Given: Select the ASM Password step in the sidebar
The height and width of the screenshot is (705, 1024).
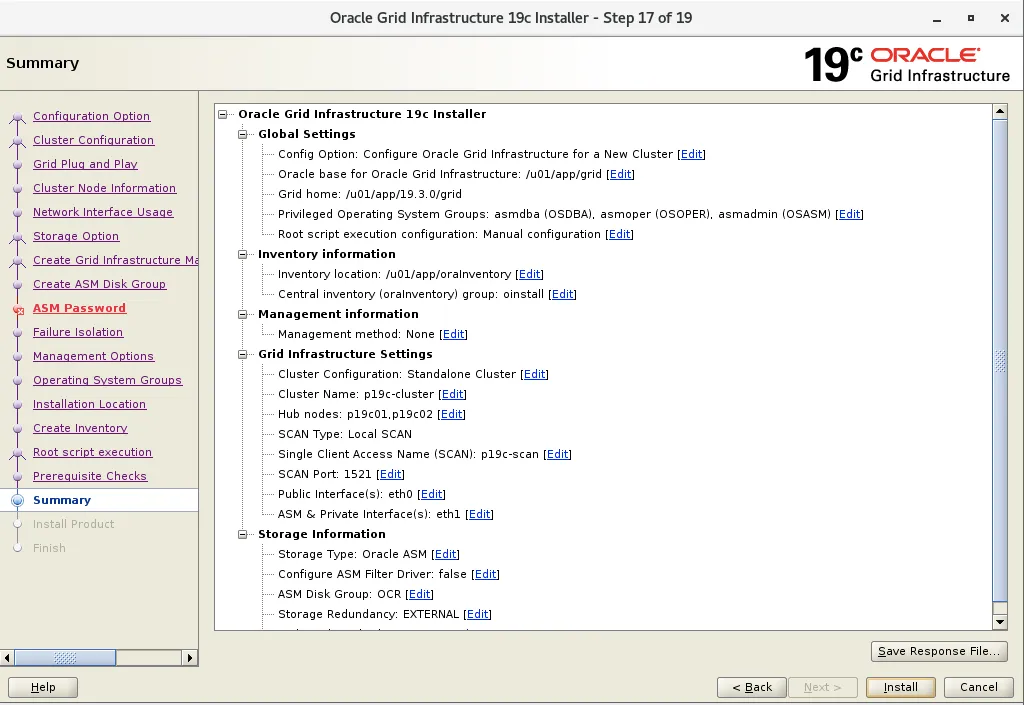Looking at the screenshot, I should (x=79, y=308).
